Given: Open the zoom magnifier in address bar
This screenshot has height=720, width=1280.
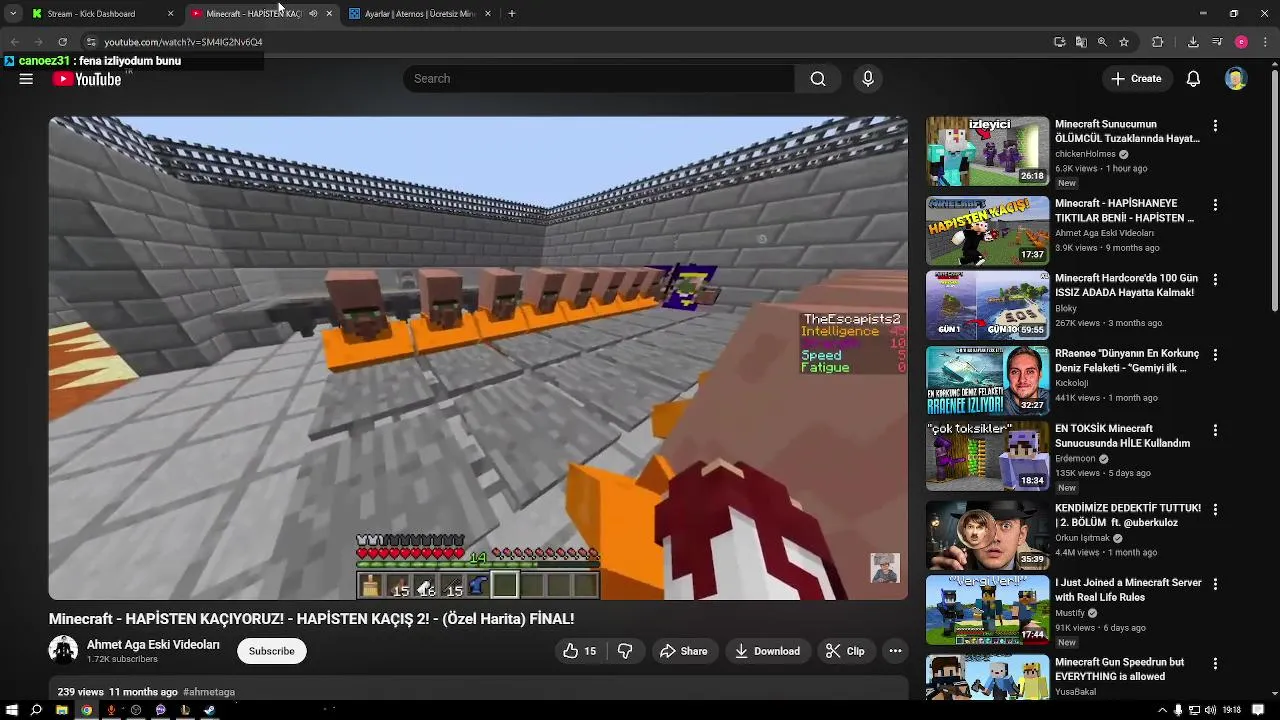Looking at the screenshot, I should click(x=1102, y=42).
